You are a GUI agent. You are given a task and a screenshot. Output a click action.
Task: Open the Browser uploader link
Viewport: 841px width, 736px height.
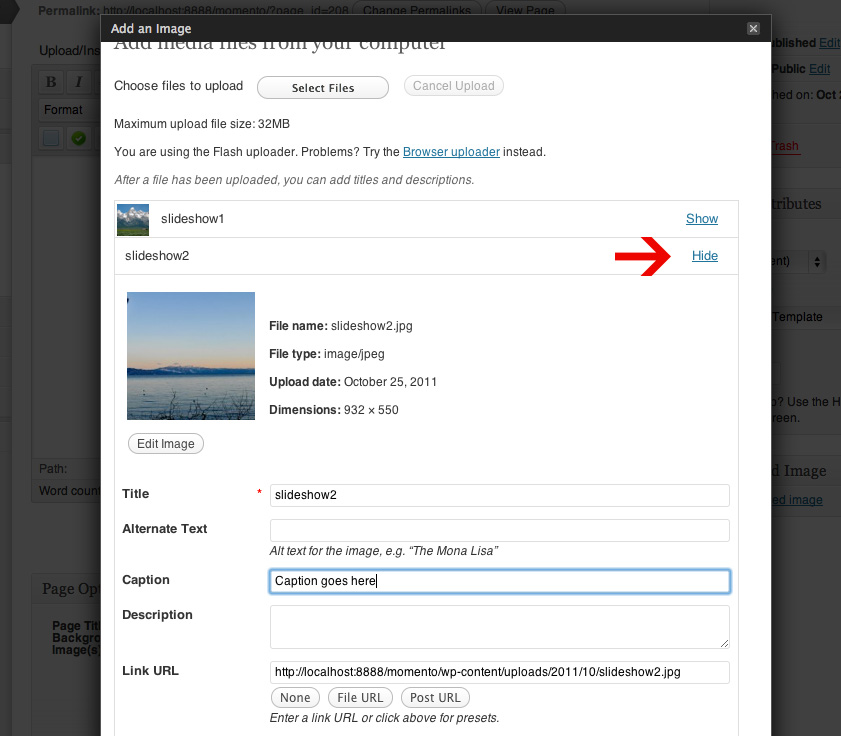pyautogui.click(x=451, y=152)
